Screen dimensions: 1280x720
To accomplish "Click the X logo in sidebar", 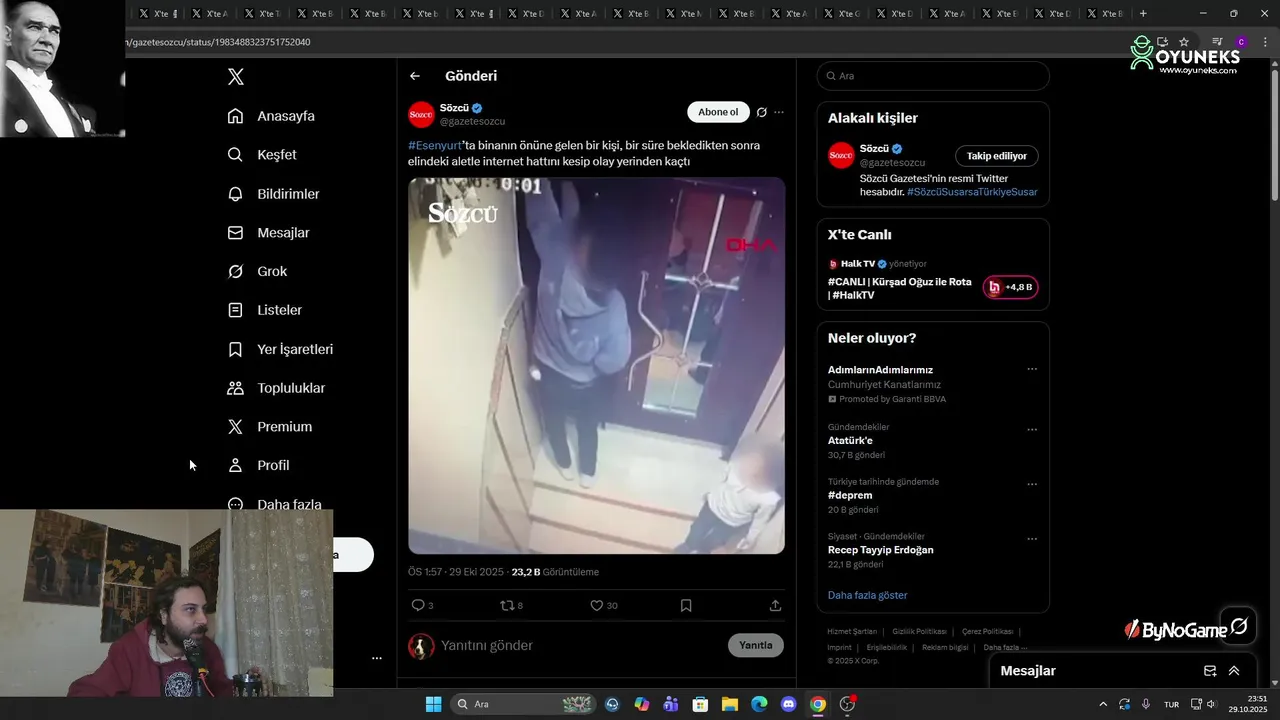I will click(x=235, y=77).
